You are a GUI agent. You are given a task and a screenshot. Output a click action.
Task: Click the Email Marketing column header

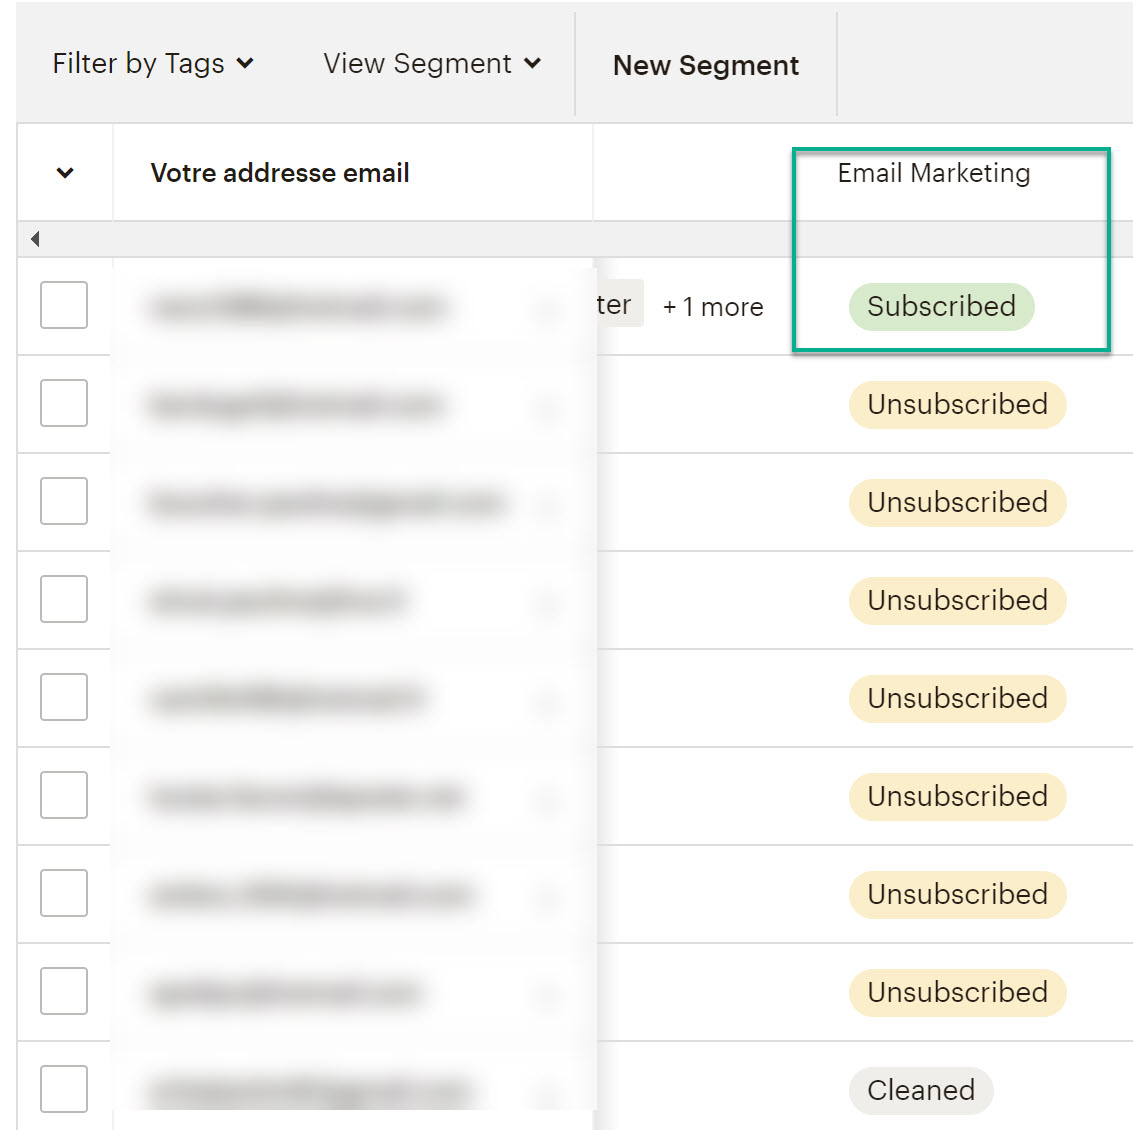933,173
